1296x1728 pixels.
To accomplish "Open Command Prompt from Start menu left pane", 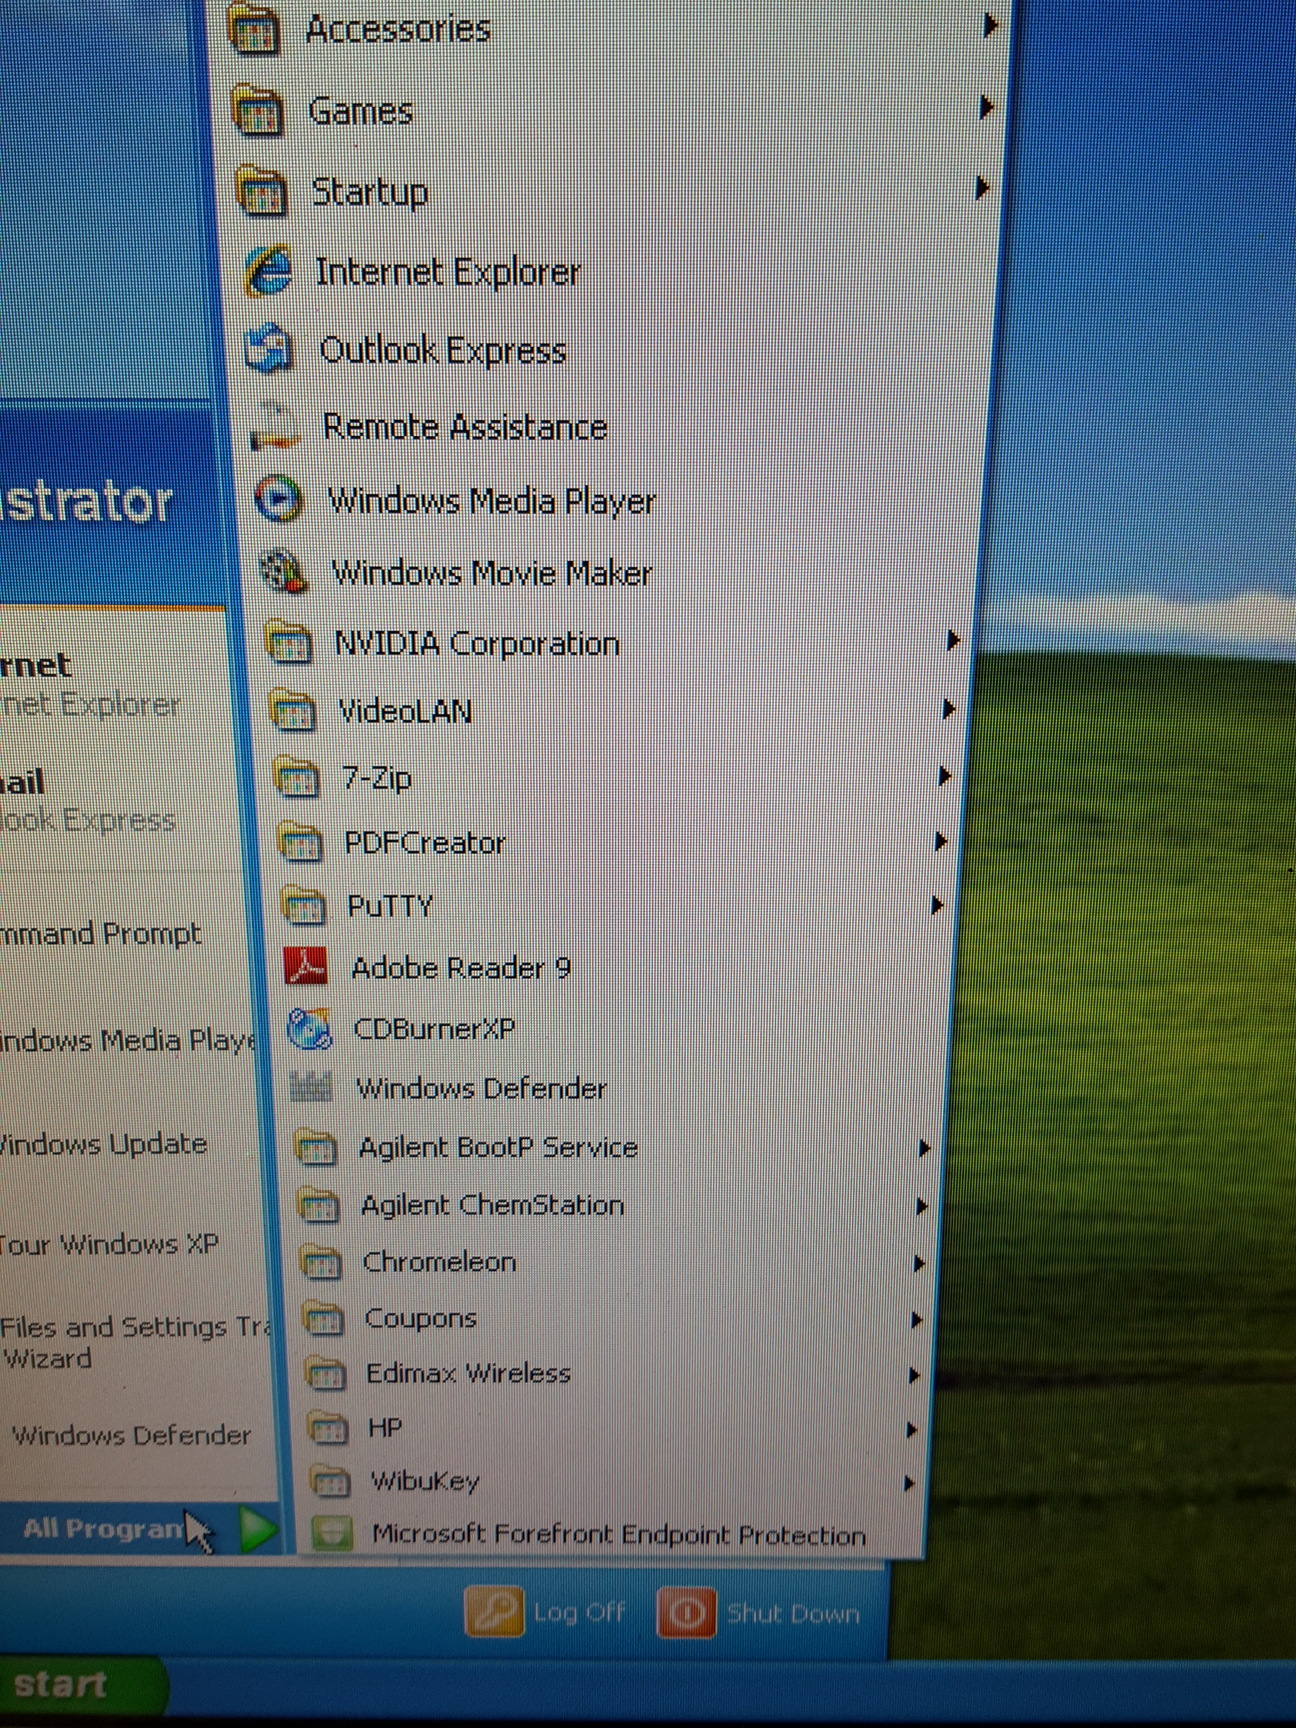I will click(x=100, y=934).
